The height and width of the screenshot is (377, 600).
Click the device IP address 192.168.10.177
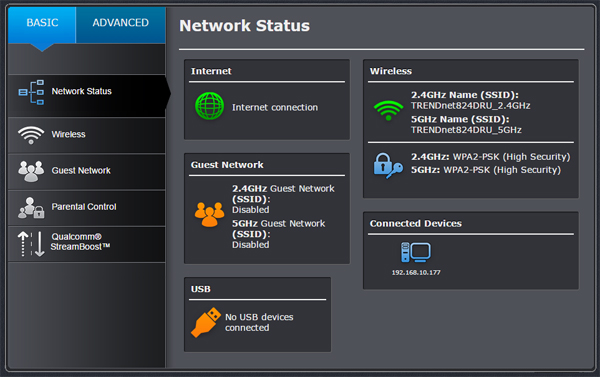(x=416, y=273)
